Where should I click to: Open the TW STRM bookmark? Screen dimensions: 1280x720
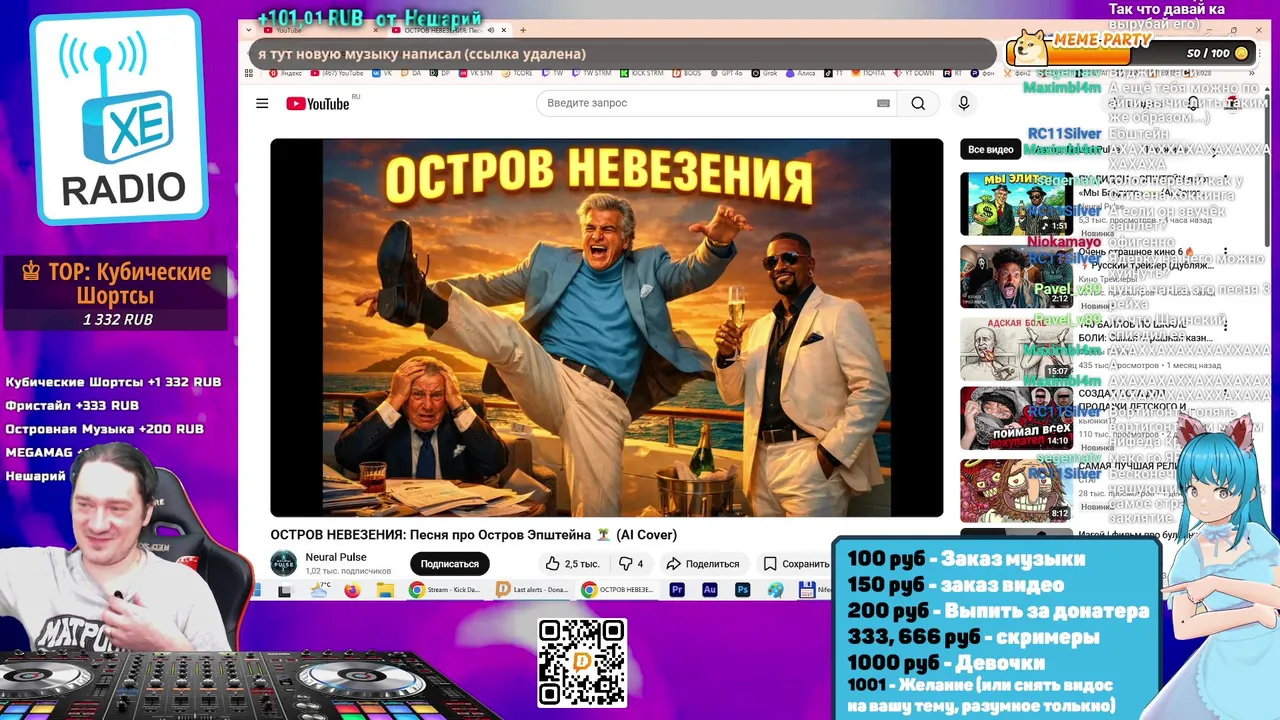(x=592, y=73)
